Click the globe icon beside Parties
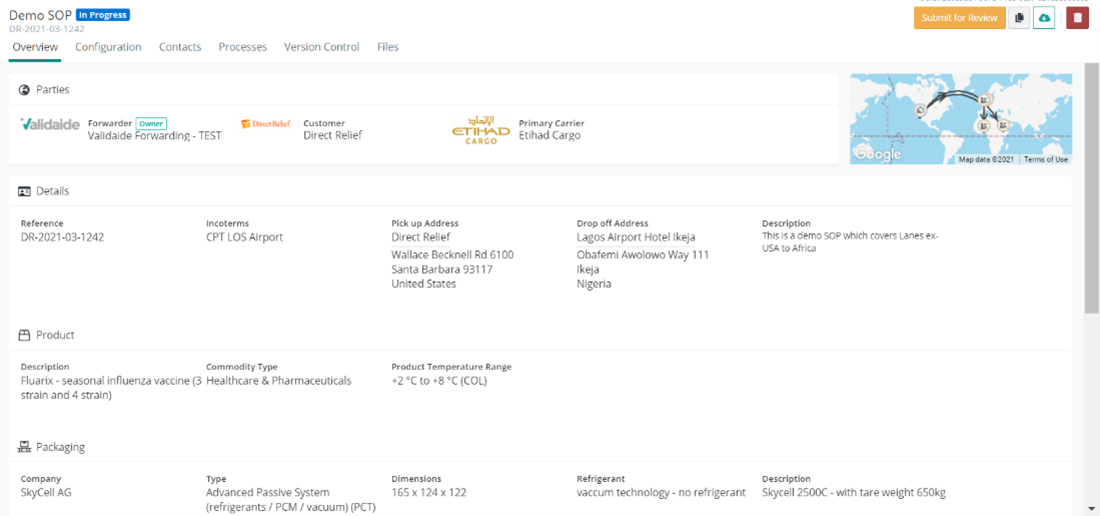This screenshot has width=1100, height=516. (24, 90)
